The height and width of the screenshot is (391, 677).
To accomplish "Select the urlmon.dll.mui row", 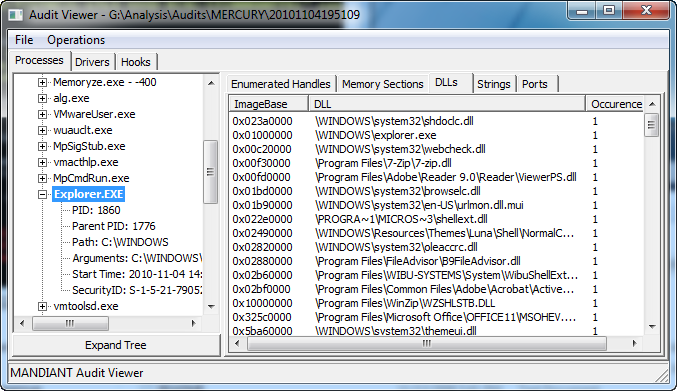I will [x=436, y=205].
